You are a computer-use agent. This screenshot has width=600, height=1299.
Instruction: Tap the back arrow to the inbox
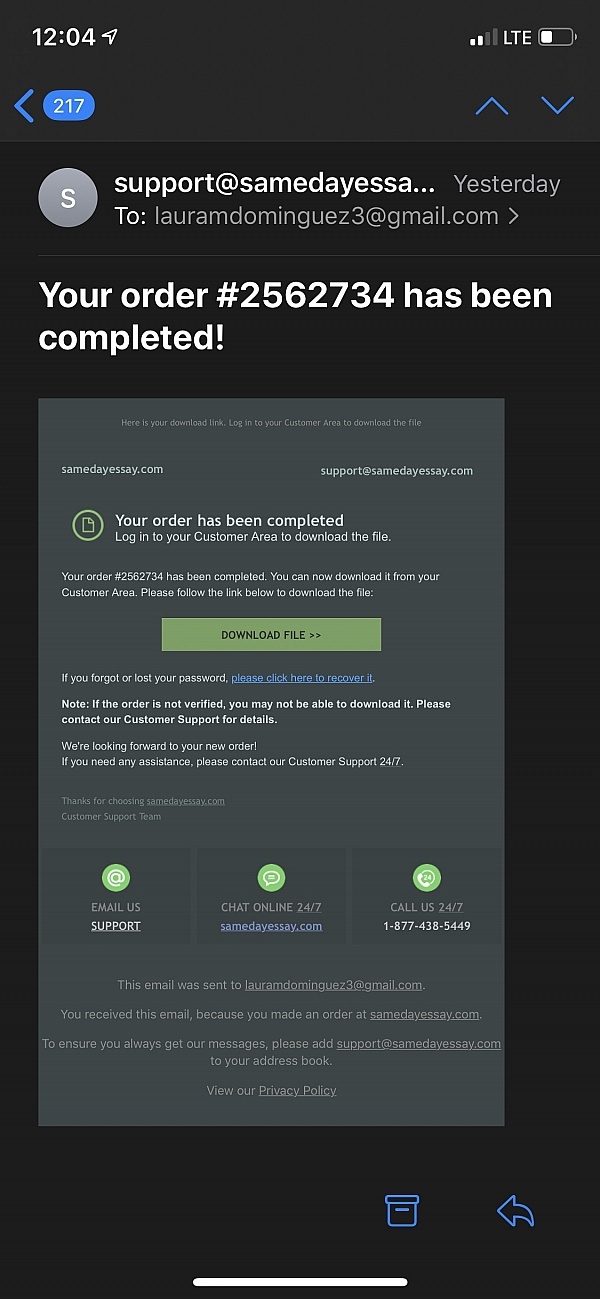24,105
